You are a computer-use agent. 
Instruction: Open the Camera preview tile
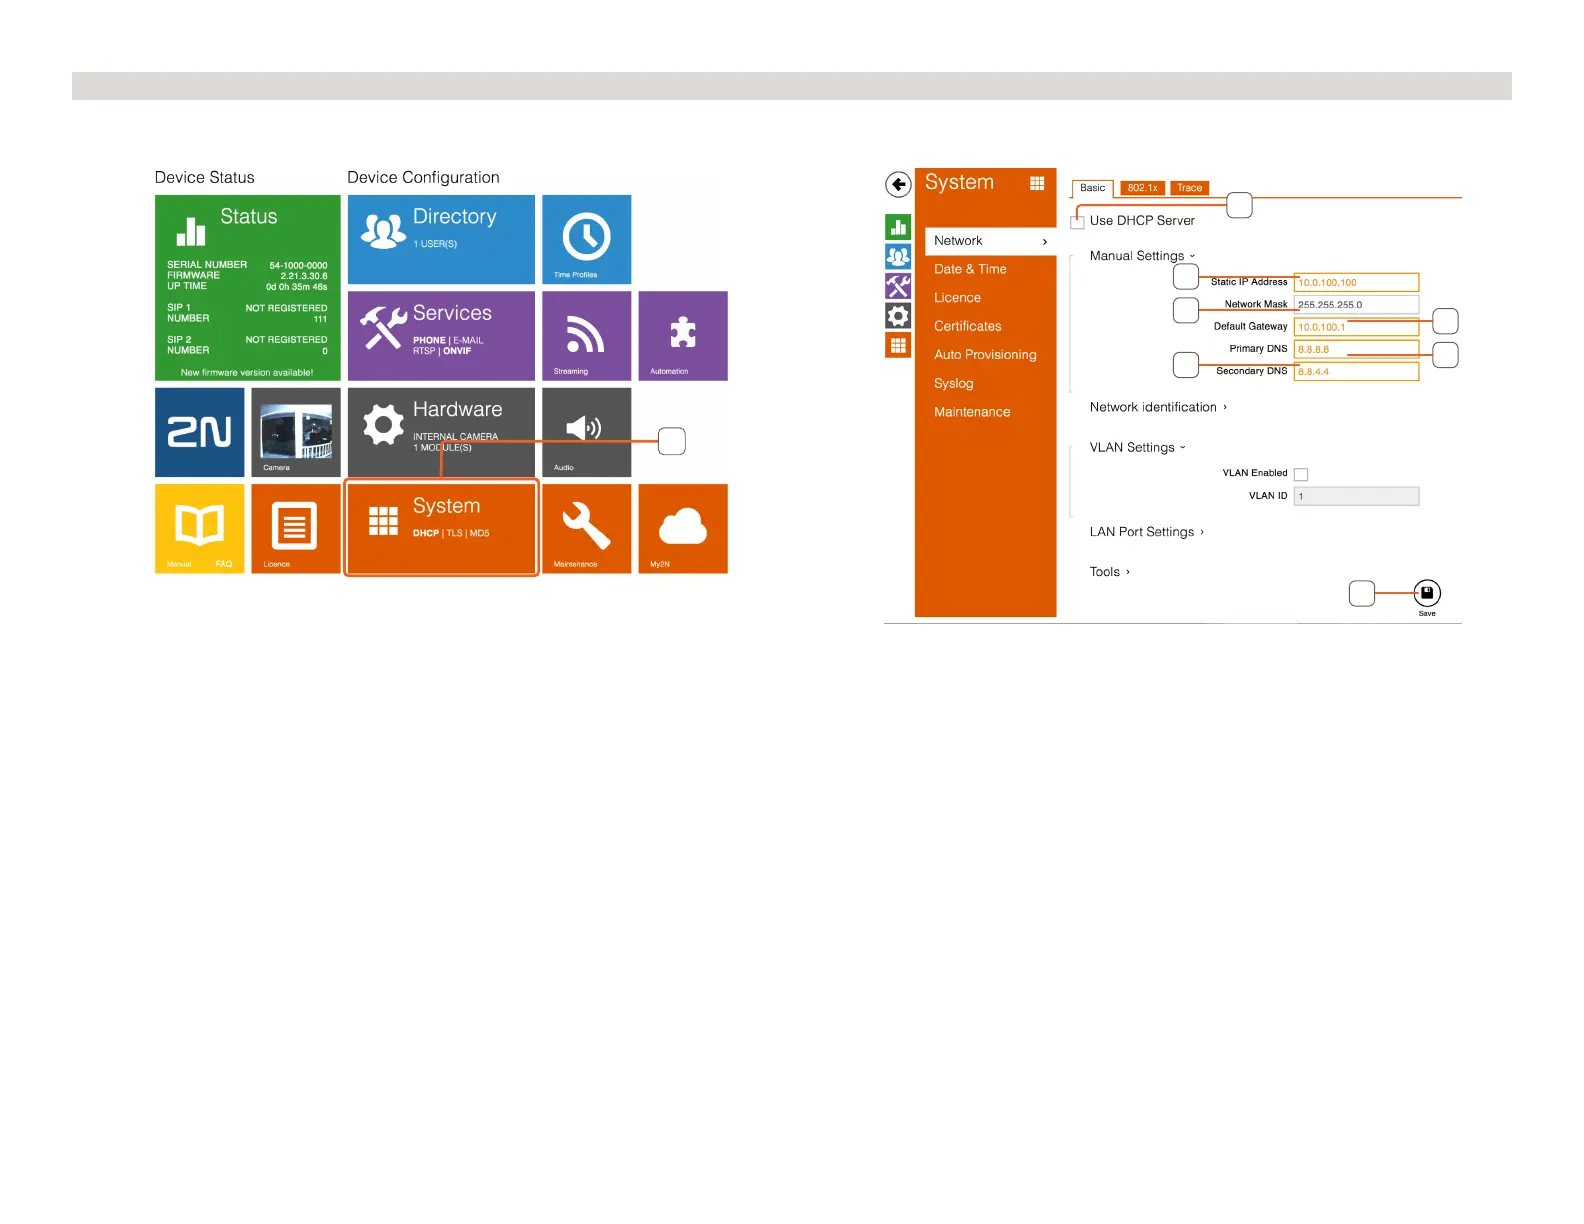tap(296, 432)
